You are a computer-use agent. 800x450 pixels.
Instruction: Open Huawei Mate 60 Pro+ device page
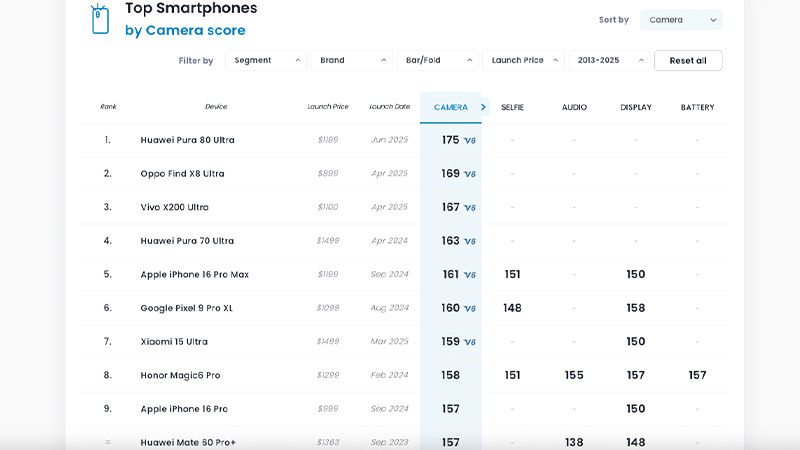[188, 442]
